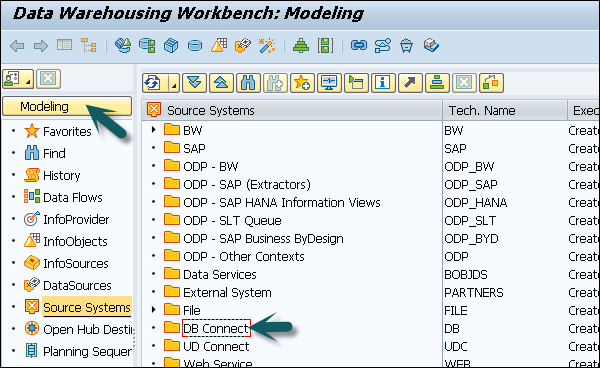The image size is (600, 368).
Task: Click the chain link icon
Action: [x=359, y=46]
